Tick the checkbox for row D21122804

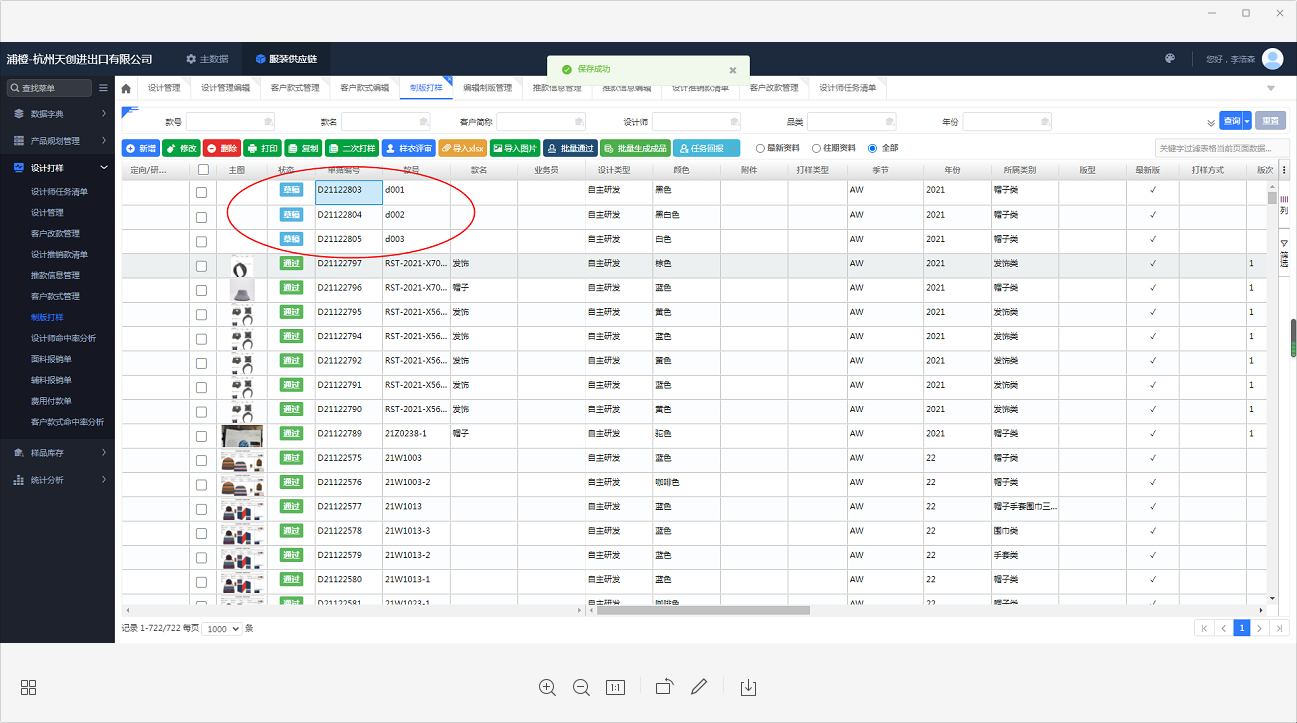tap(202, 217)
